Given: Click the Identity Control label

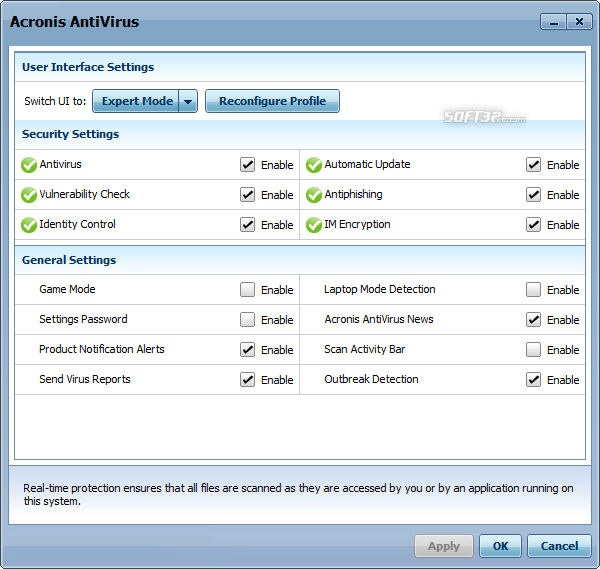Looking at the screenshot, I should [x=77, y=224].
